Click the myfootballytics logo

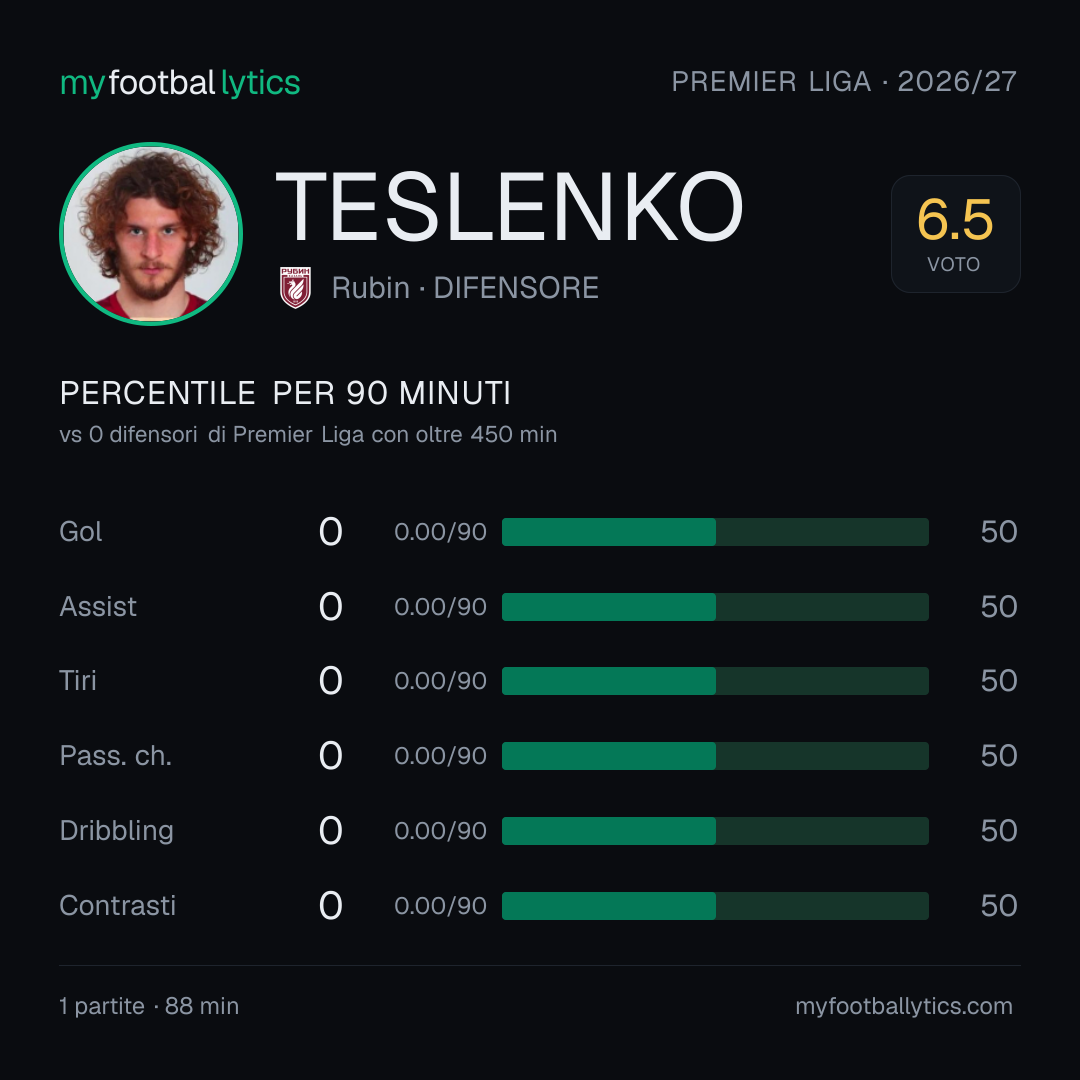[x=180, y=83]
